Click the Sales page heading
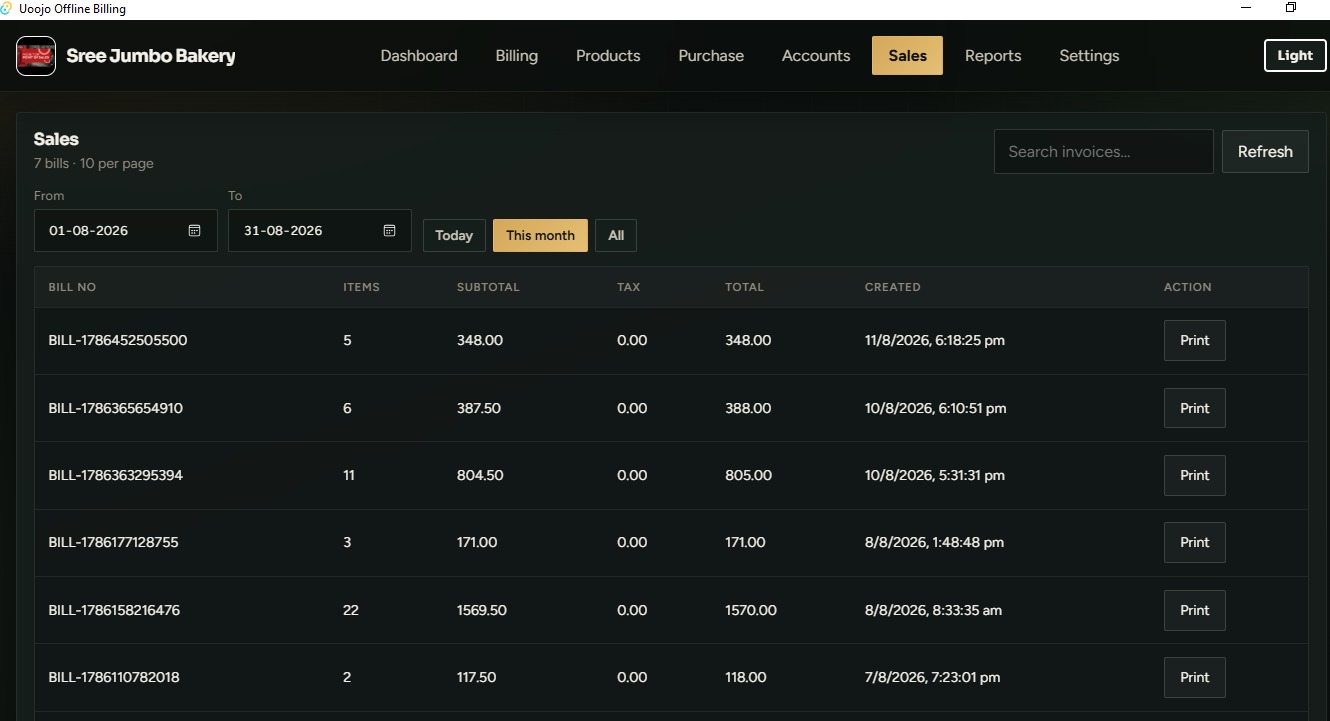Image resolution: width=1330 pixels, height=721 pixels. 56,139
